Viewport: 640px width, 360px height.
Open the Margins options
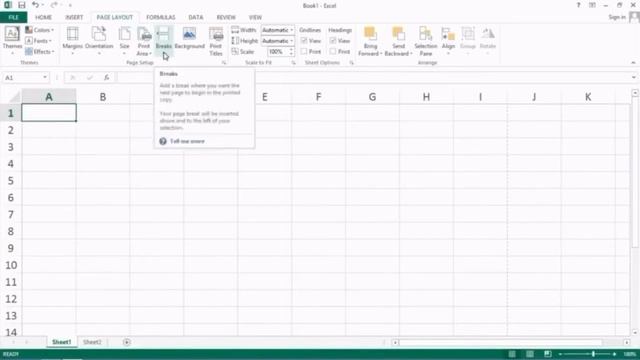(73, 40)
